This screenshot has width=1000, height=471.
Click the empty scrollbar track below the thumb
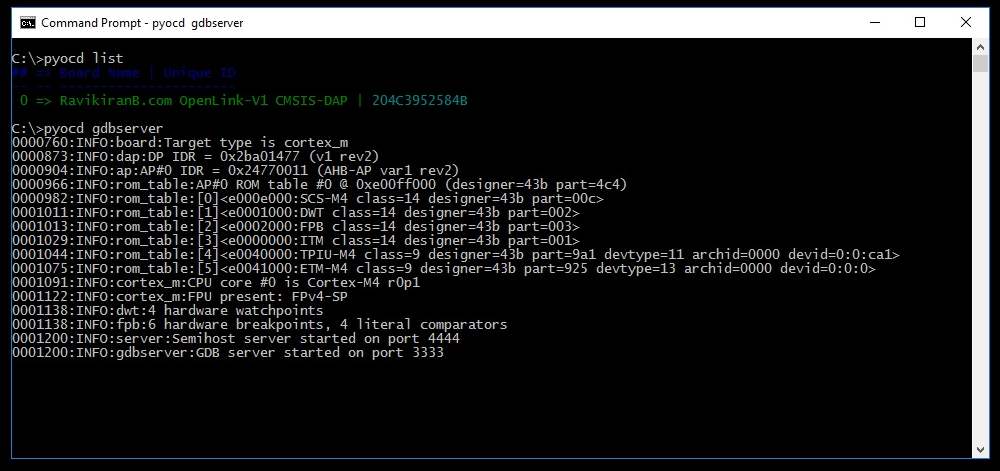pos(980,260)
